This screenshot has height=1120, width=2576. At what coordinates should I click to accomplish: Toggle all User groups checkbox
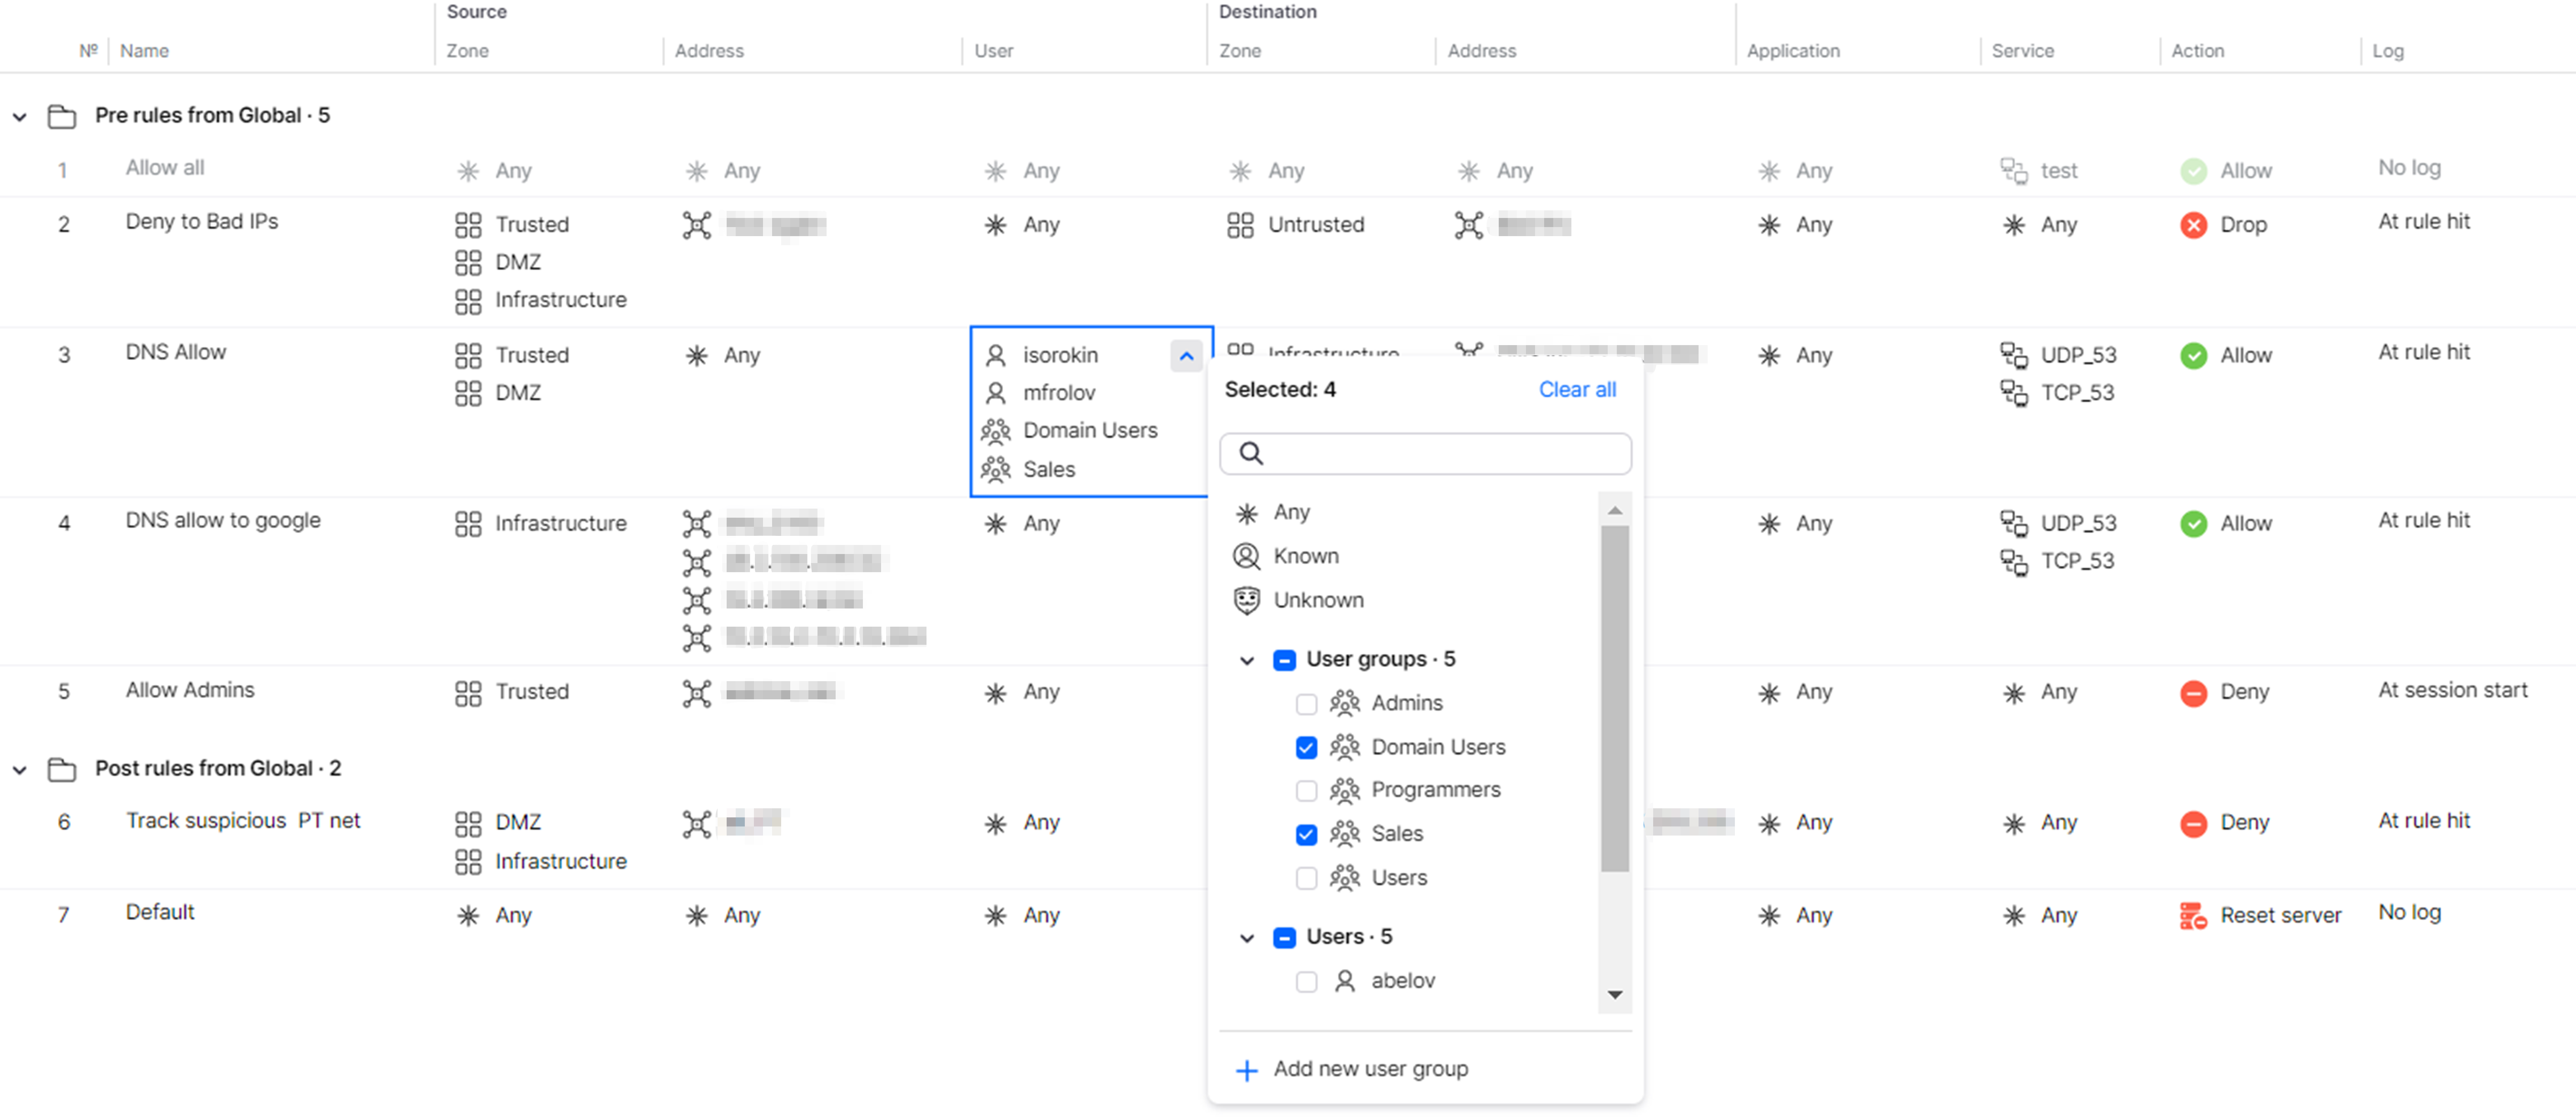pyautogui.click(x=1285, y=660)
